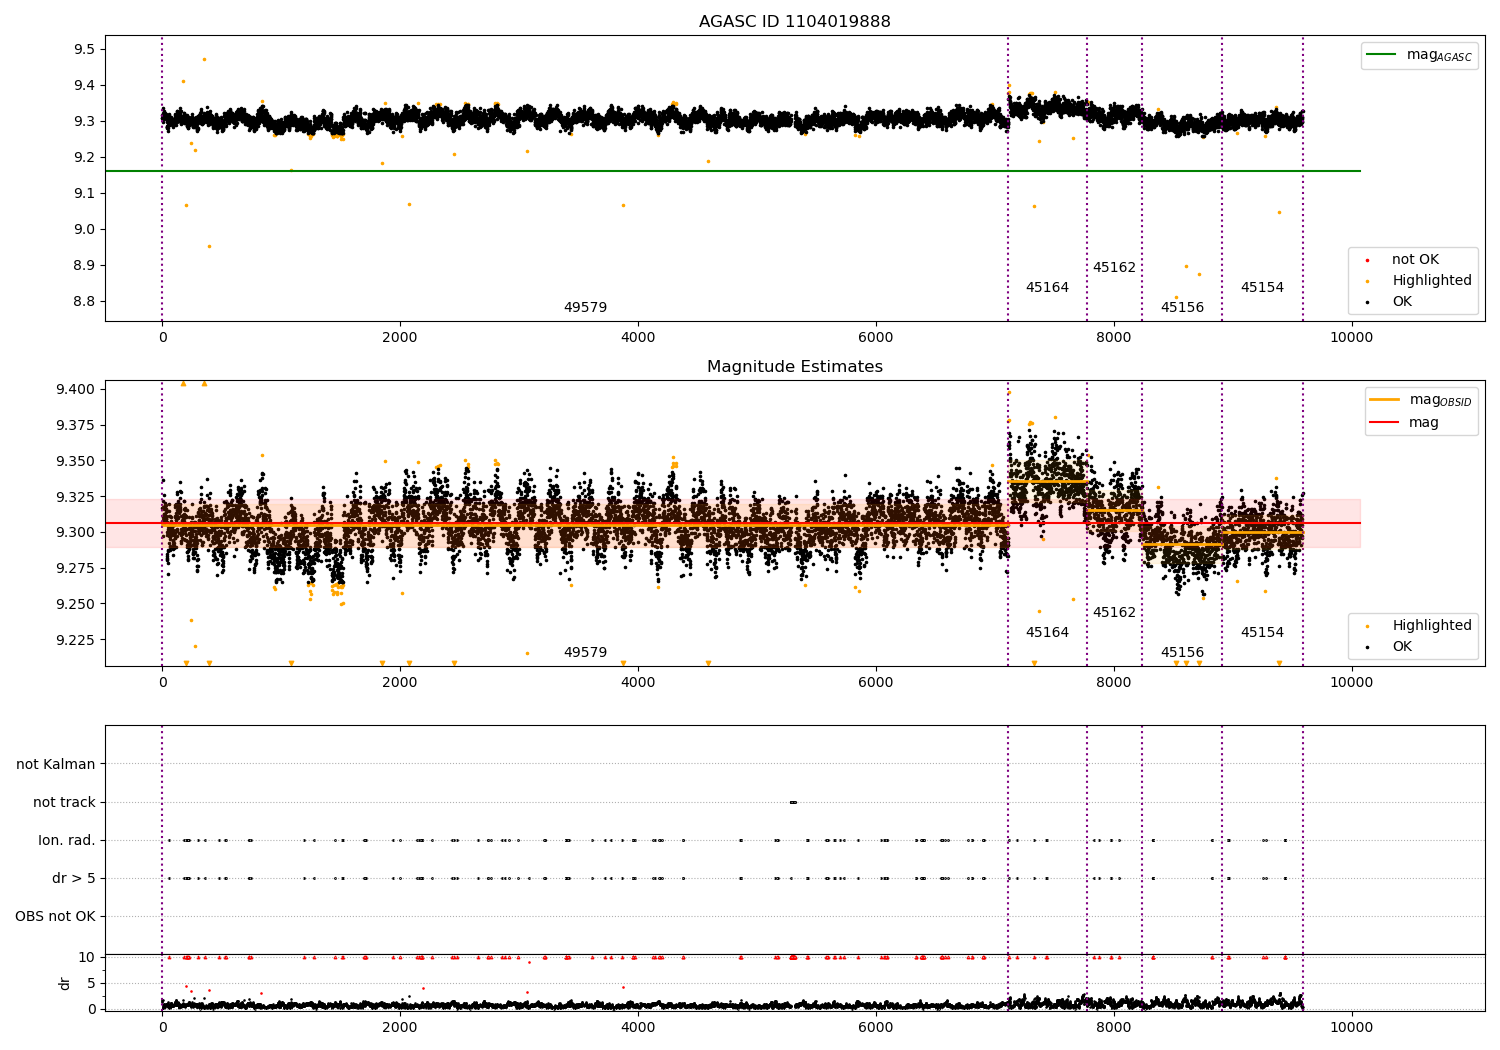Click the 'Magnitude Estimates' subplot title
This screenshot has width=1500, height=1050.
[x=794, y=367]
